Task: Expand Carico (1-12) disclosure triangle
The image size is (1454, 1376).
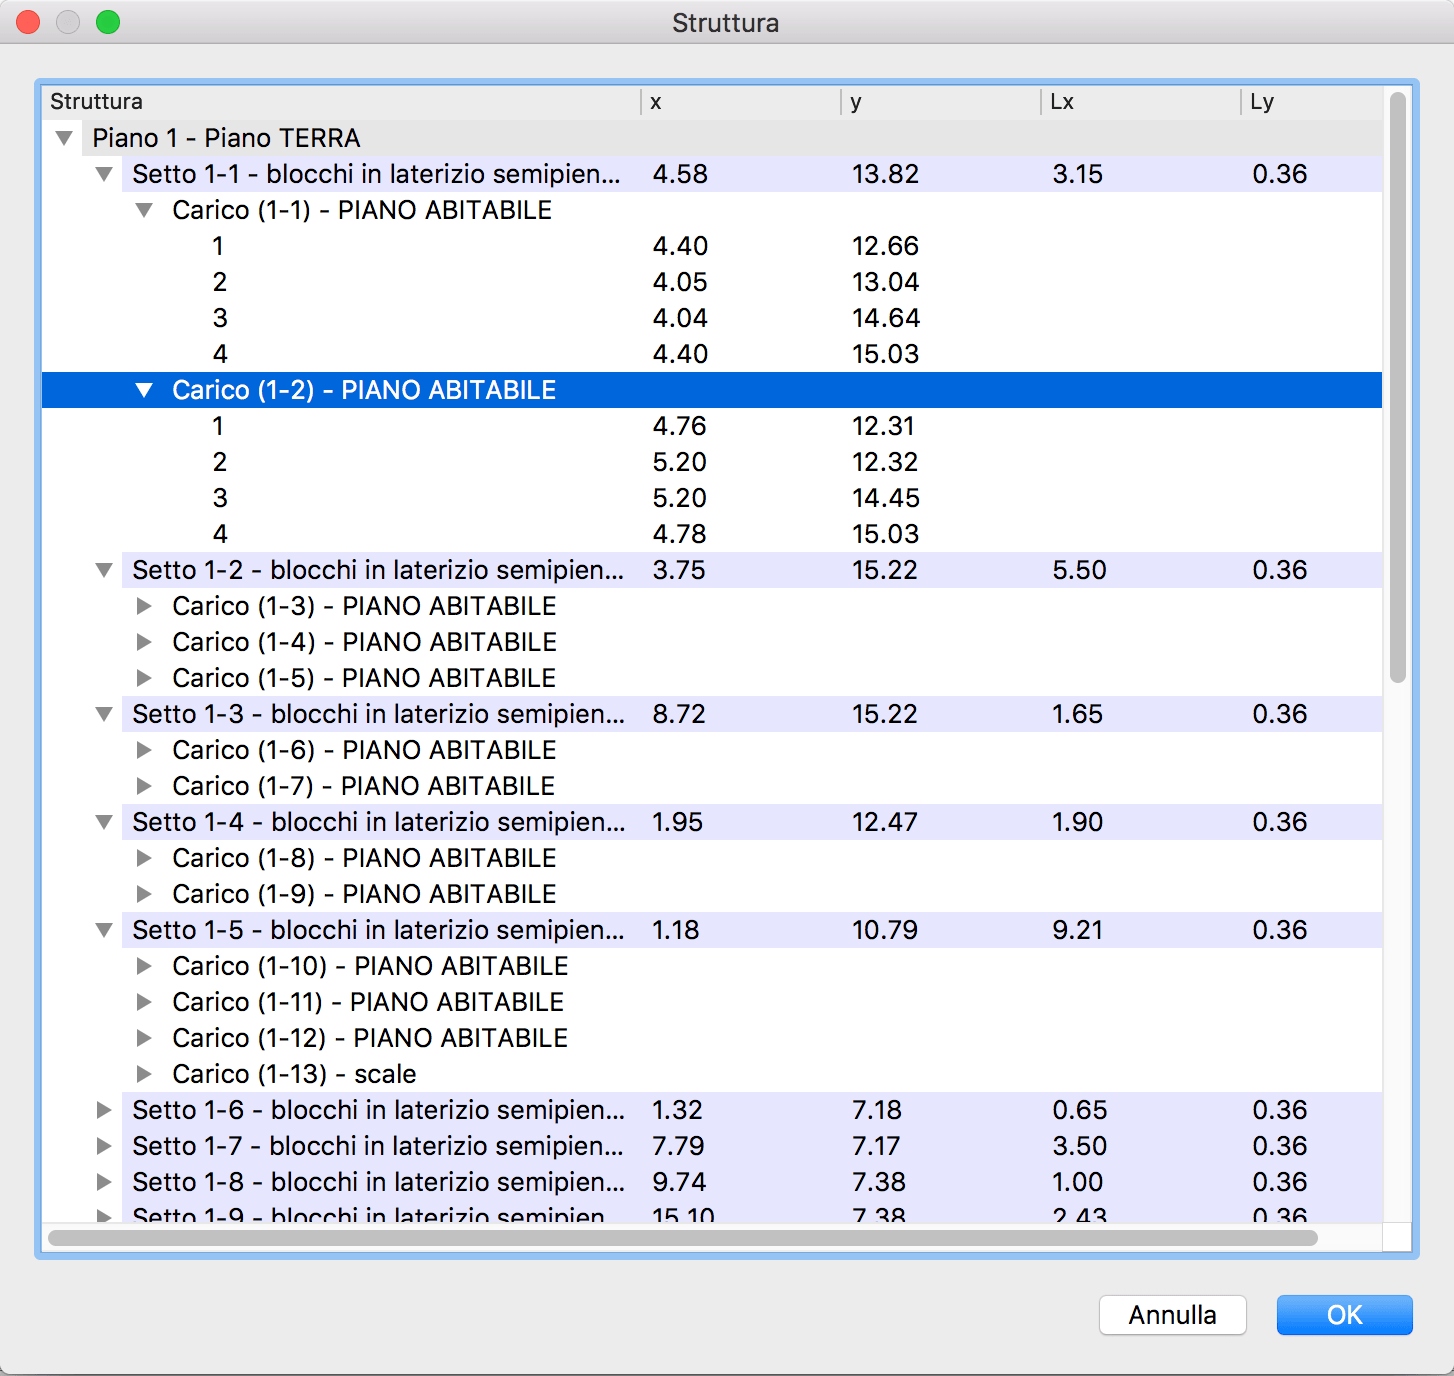Action: pyautogui.click(x=144, y=1038)
